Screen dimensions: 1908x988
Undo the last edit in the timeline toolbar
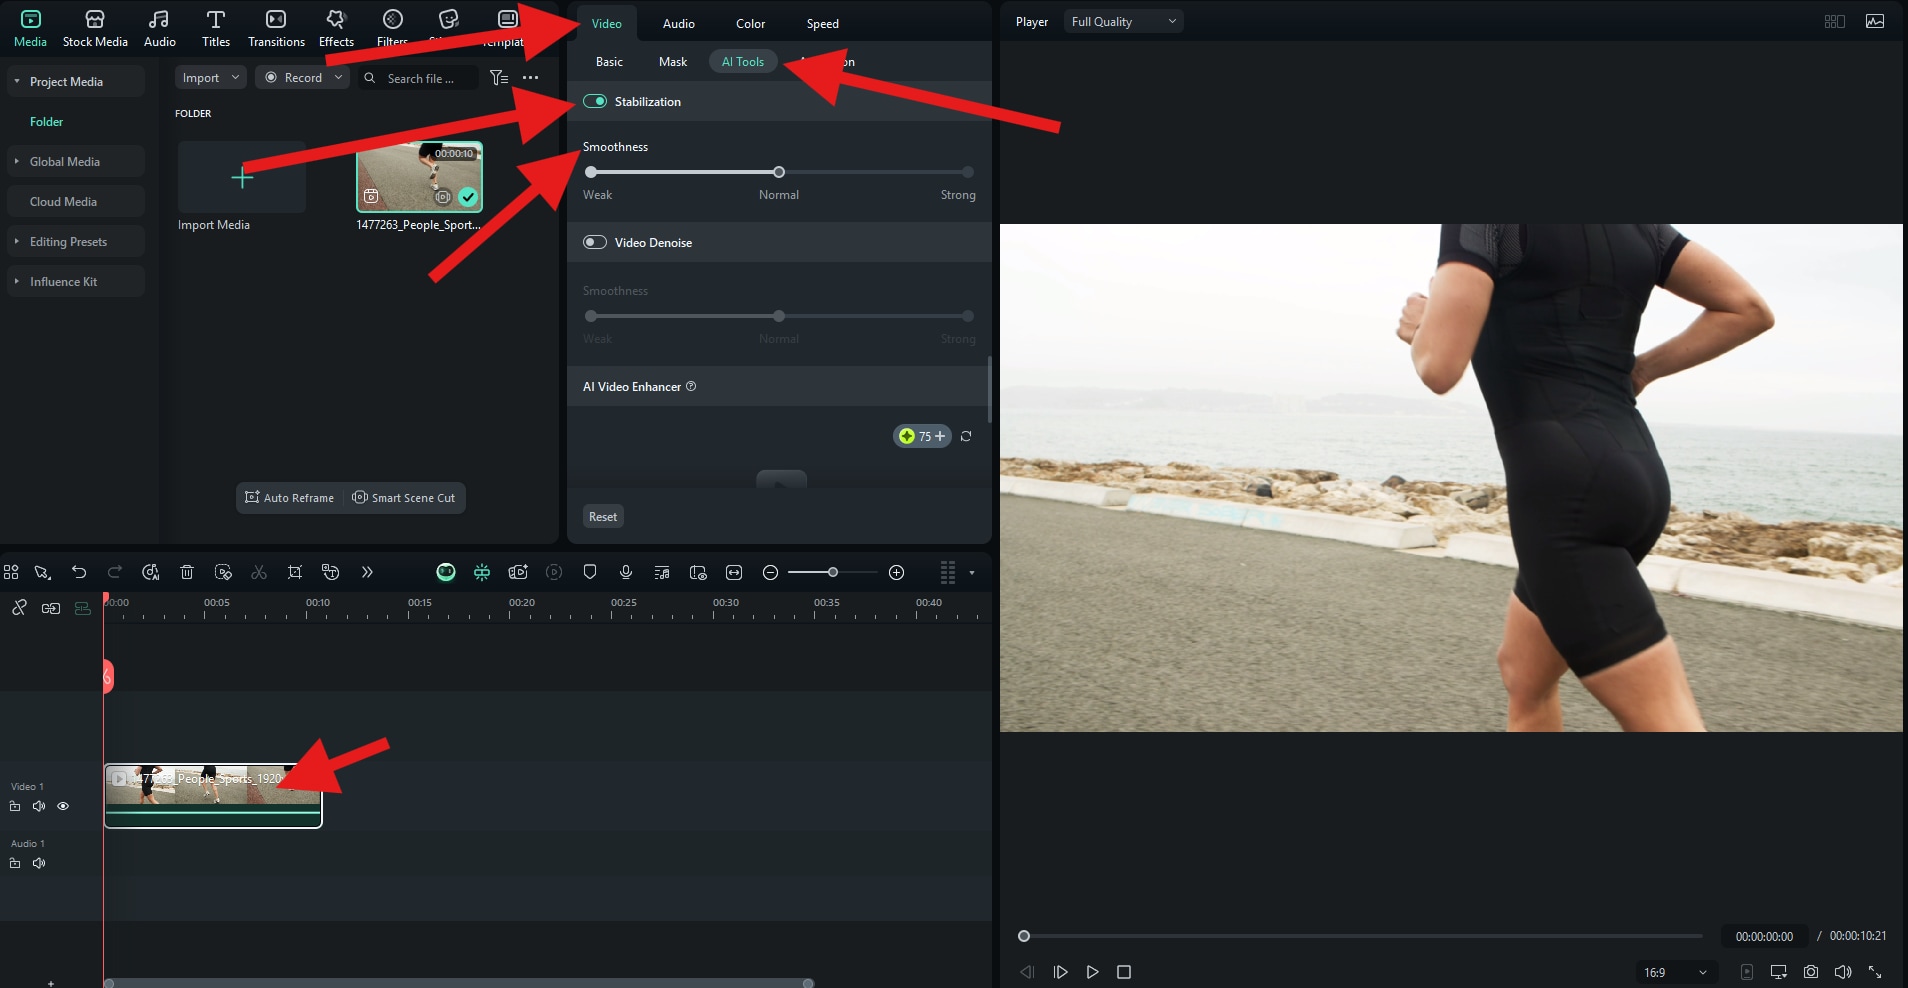click(79, 572)
